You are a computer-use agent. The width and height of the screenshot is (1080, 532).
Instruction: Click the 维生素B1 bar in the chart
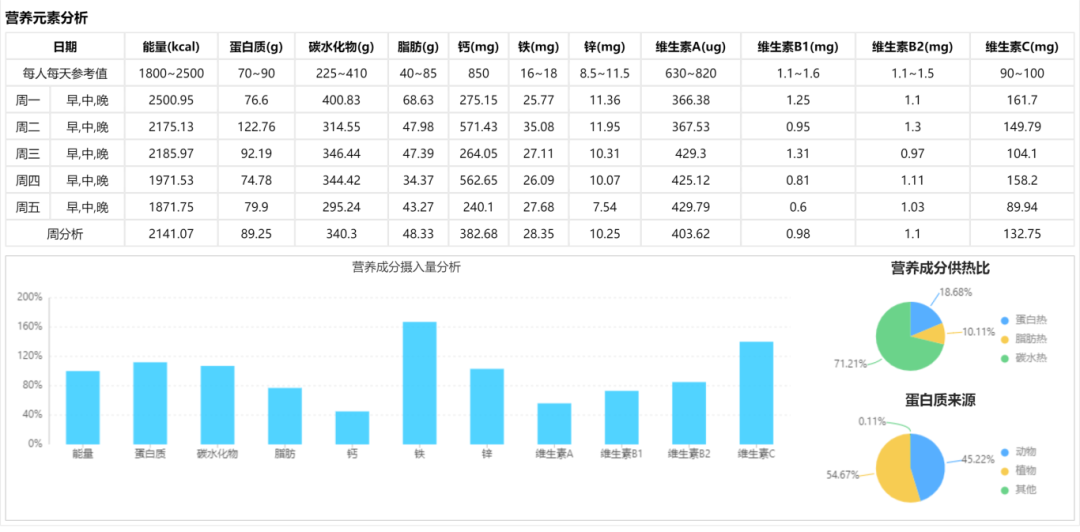[622, 418]
